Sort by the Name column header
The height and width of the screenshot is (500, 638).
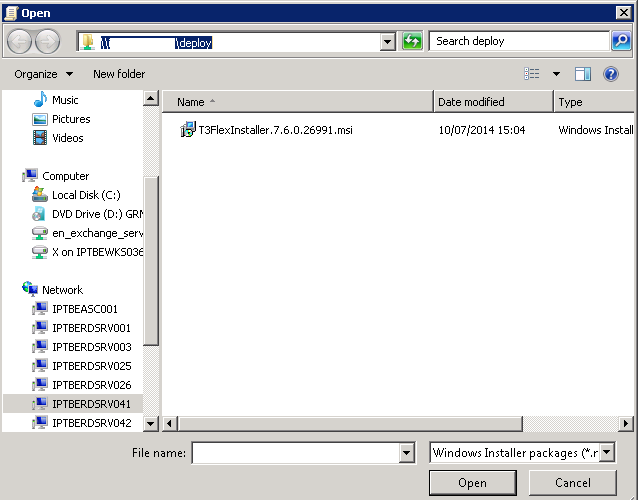(x=298, y=102)
